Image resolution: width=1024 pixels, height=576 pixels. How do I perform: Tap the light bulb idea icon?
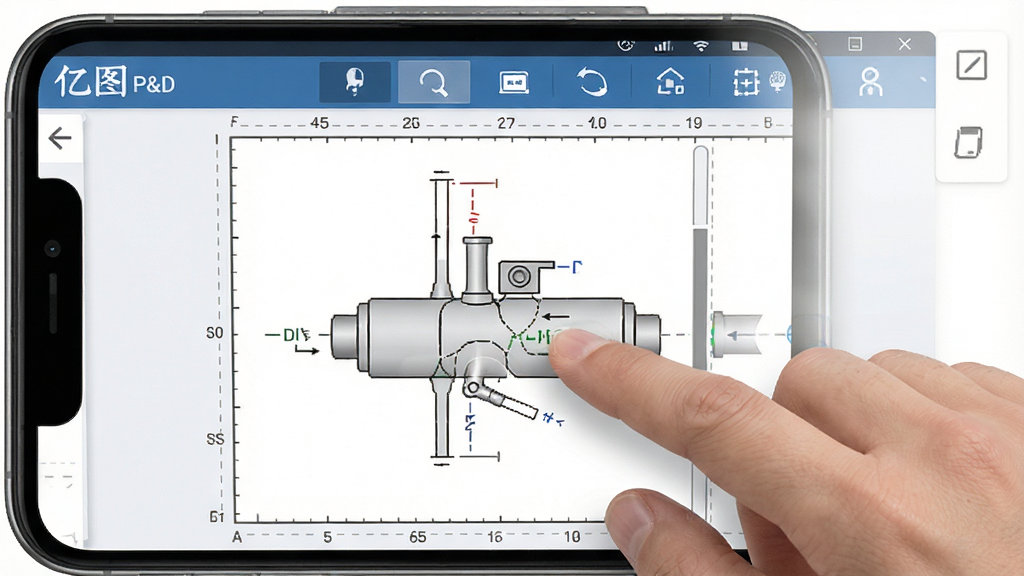point(777,81)
